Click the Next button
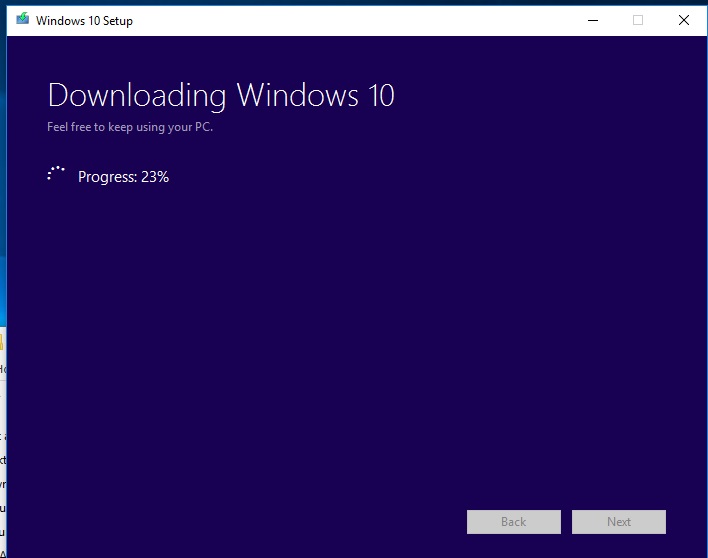The image size is (708, 558). click(x=619, y=522)
